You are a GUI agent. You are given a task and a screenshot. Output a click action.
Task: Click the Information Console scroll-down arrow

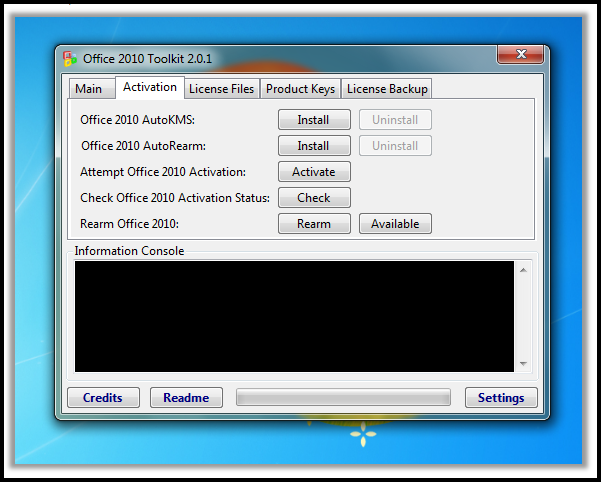coord(523,364)
